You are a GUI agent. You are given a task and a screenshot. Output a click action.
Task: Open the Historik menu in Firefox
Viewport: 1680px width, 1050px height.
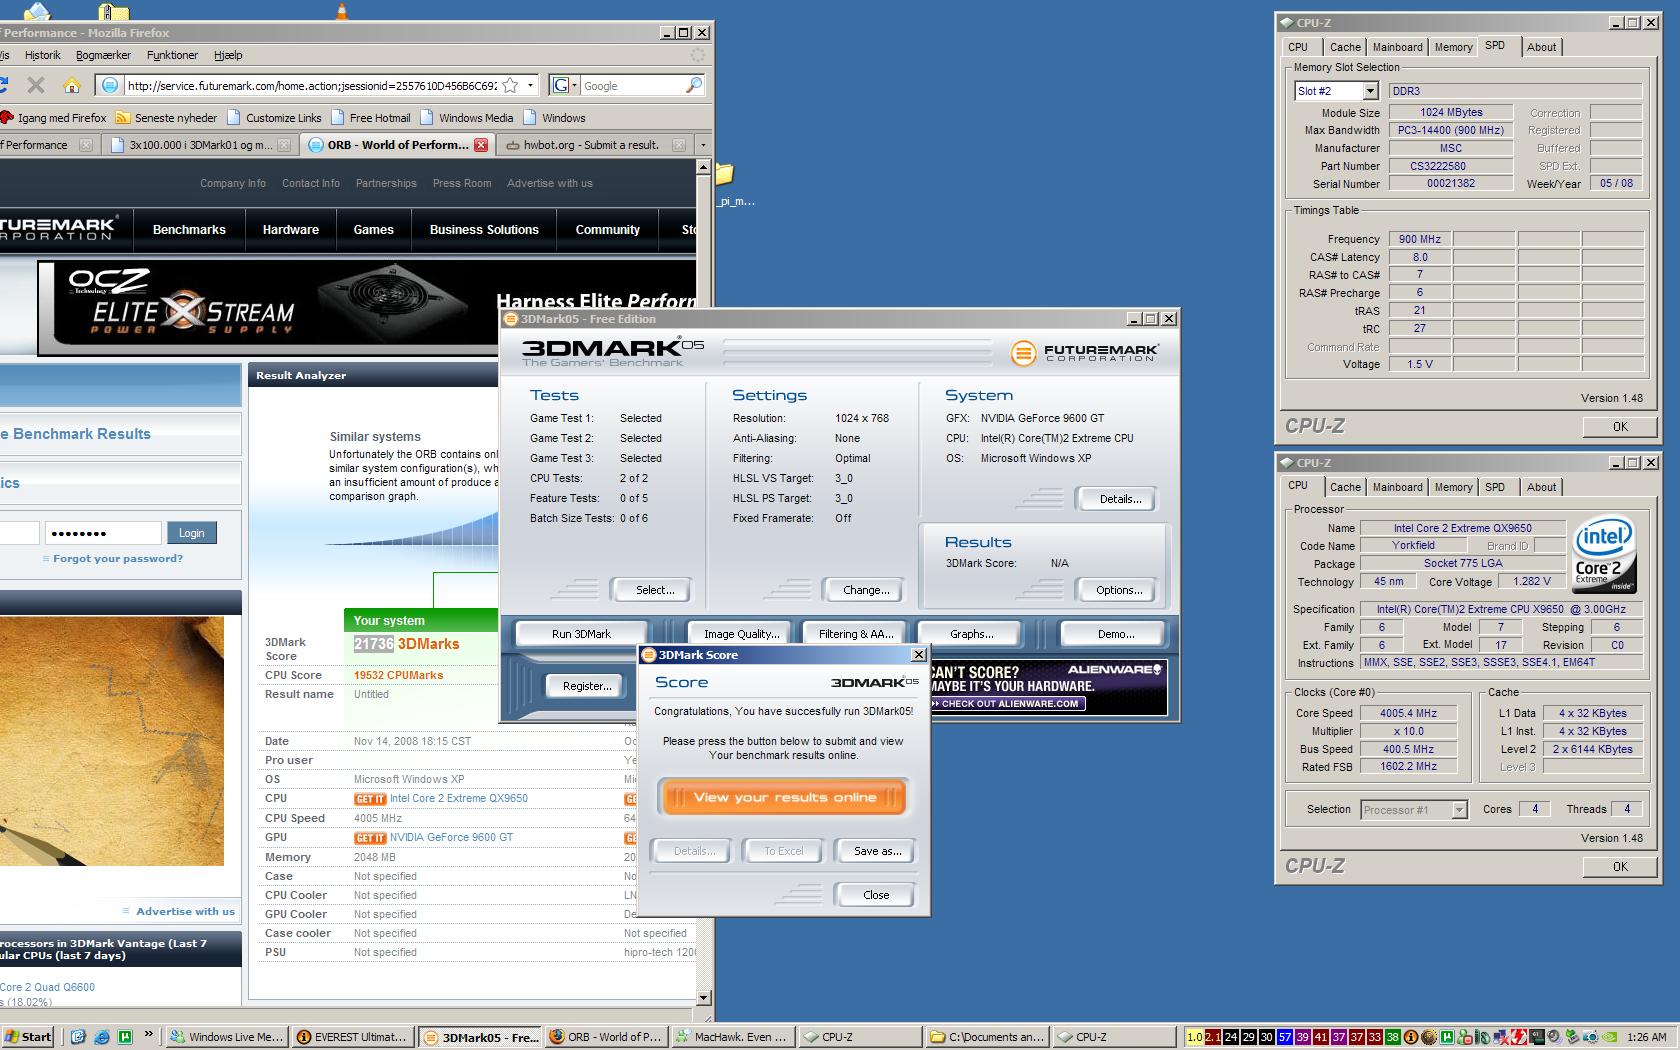pyautogui.click(x=43, y=55)
